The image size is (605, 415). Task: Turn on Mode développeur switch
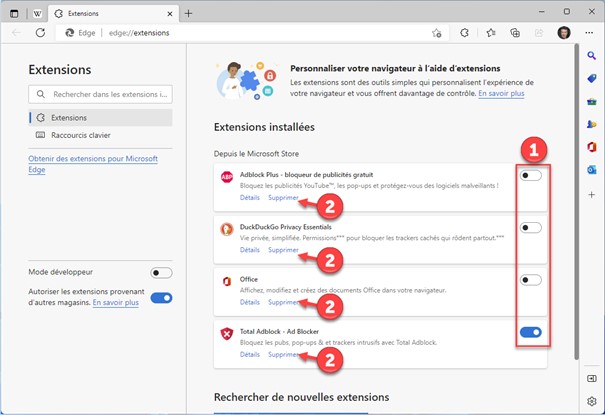pos(161,272)
